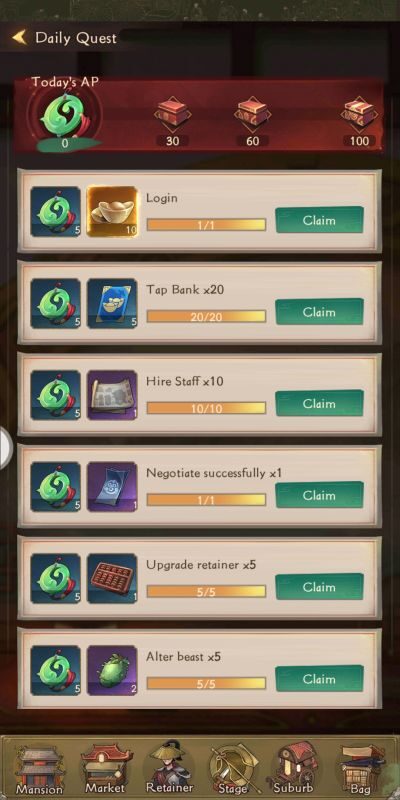
Task: Open the 100 AP reward chest
Action: 359,113
